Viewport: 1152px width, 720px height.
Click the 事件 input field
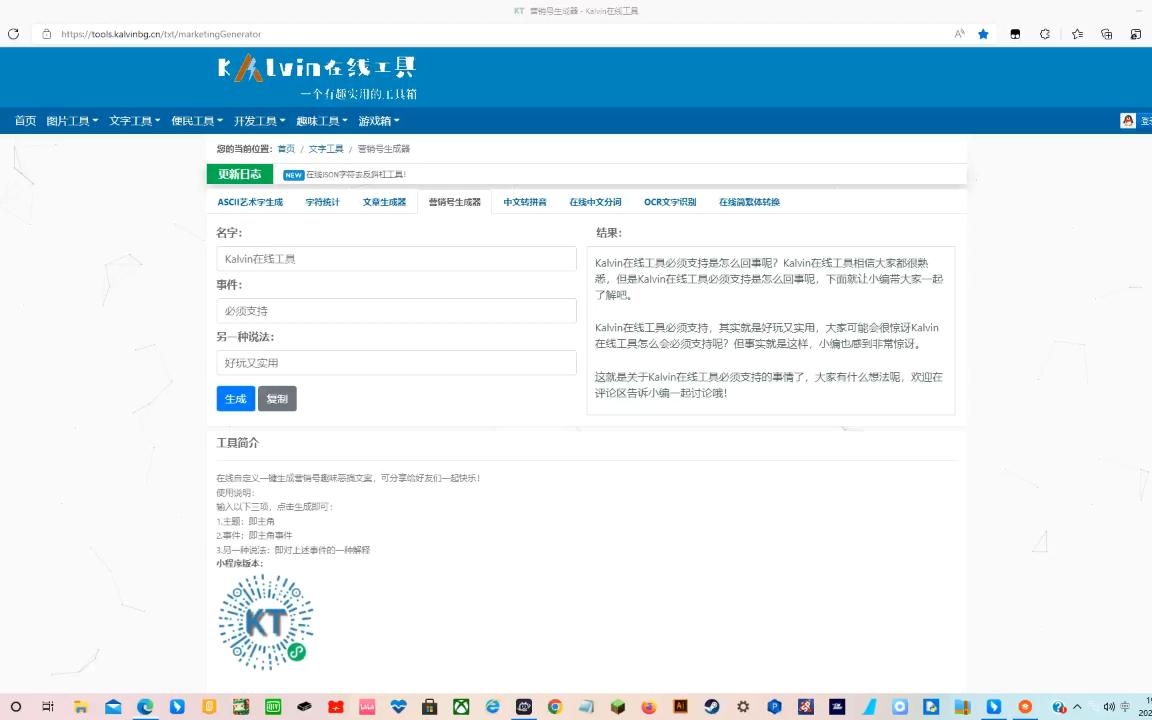point(397,311)
